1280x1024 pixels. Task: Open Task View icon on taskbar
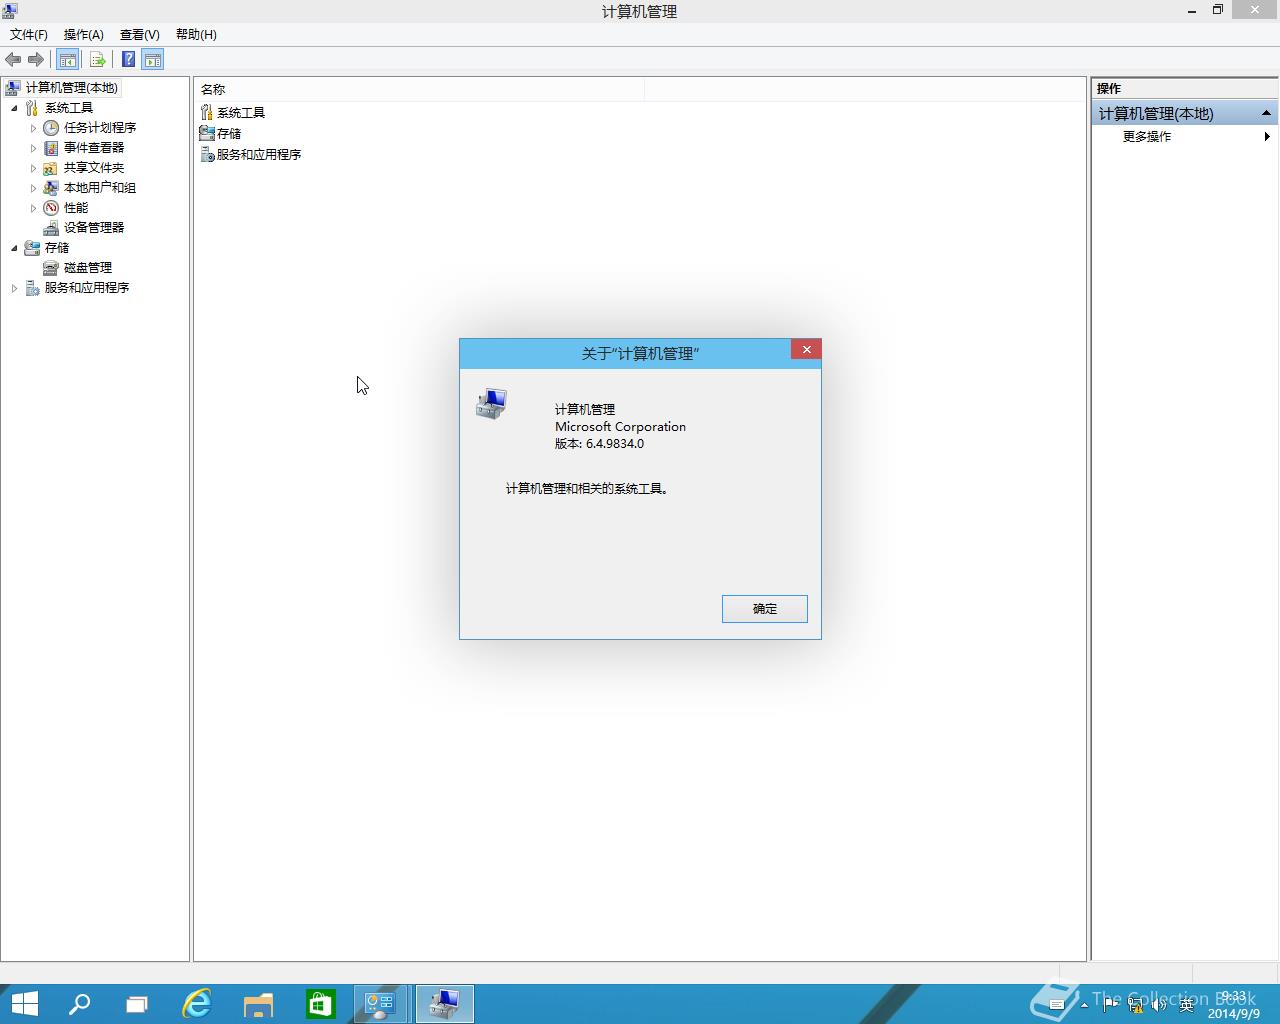click(137, 1004)
